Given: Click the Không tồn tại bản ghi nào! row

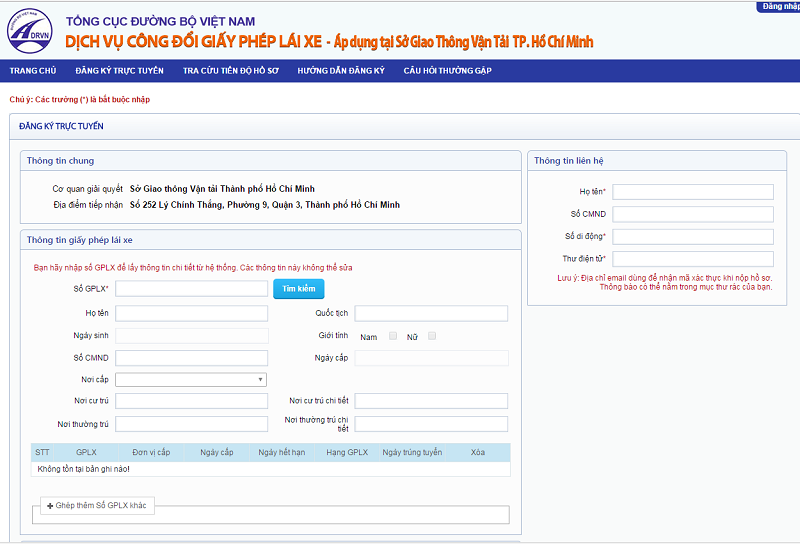Looking at the screenshot, I should click(270, 469).
